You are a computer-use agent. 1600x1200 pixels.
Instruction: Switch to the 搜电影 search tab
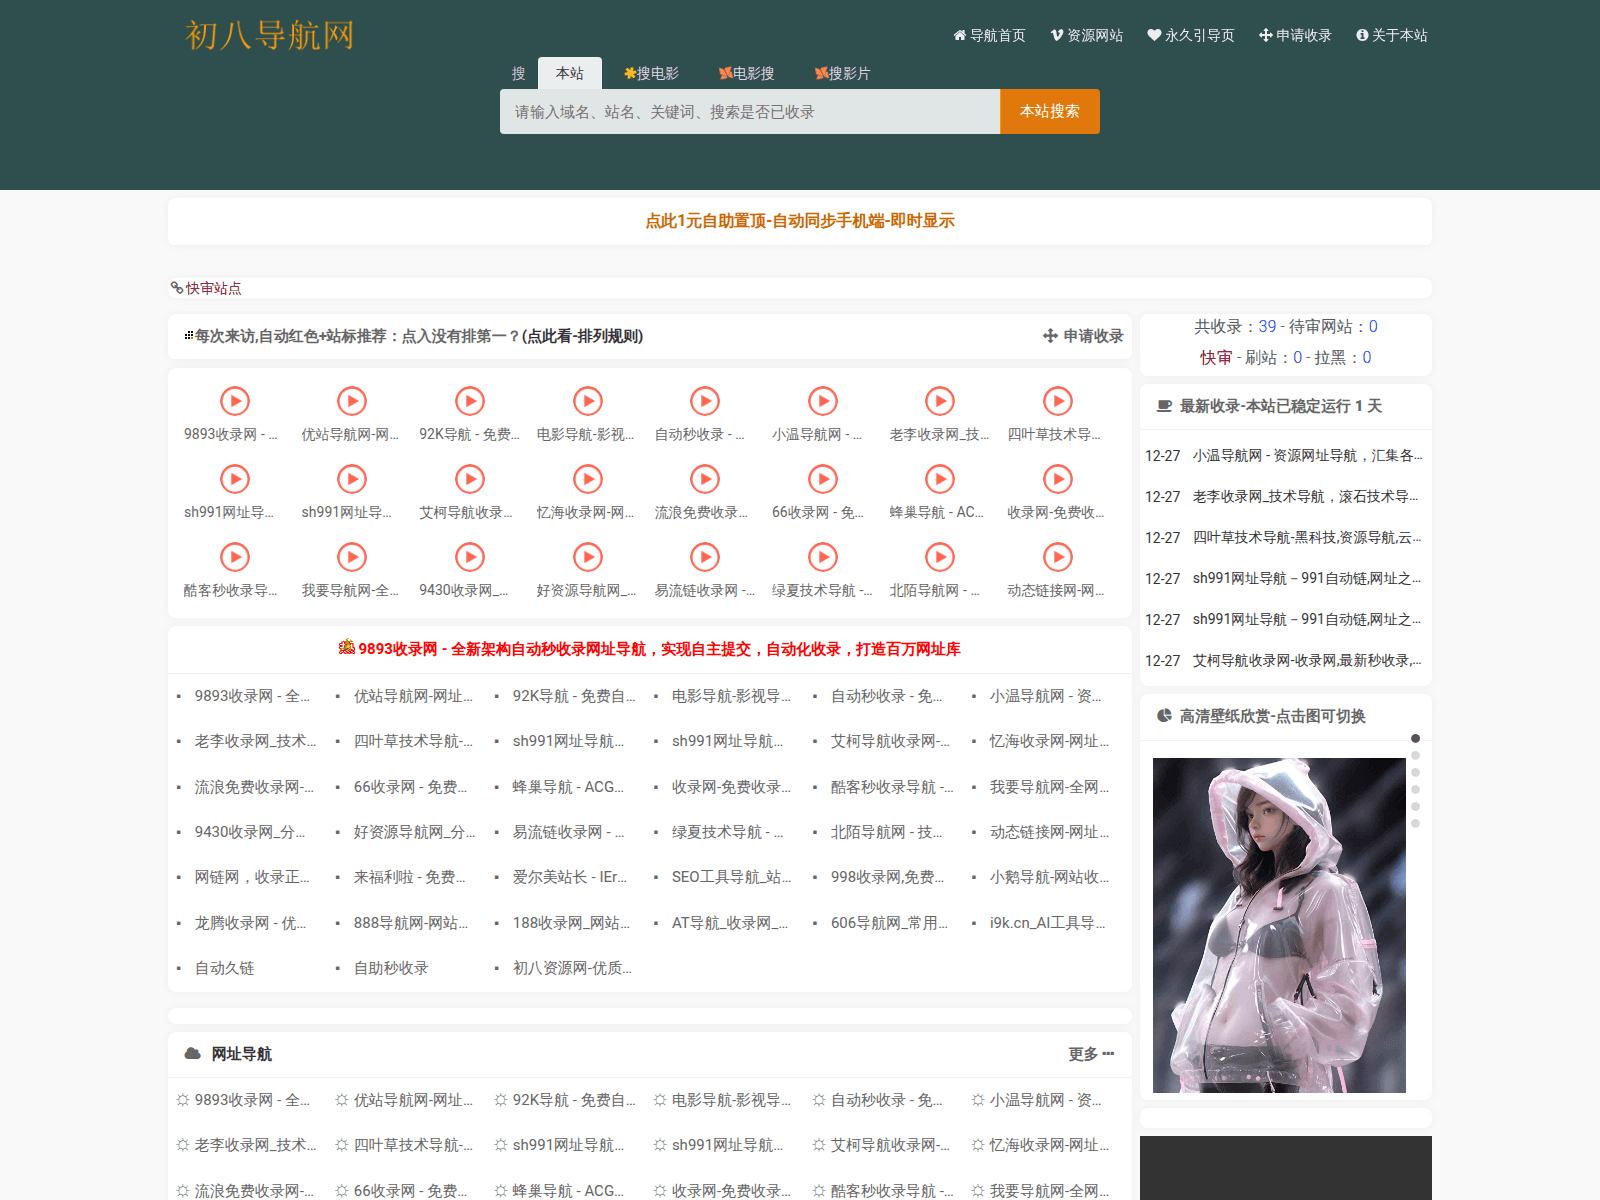[651, 73]
